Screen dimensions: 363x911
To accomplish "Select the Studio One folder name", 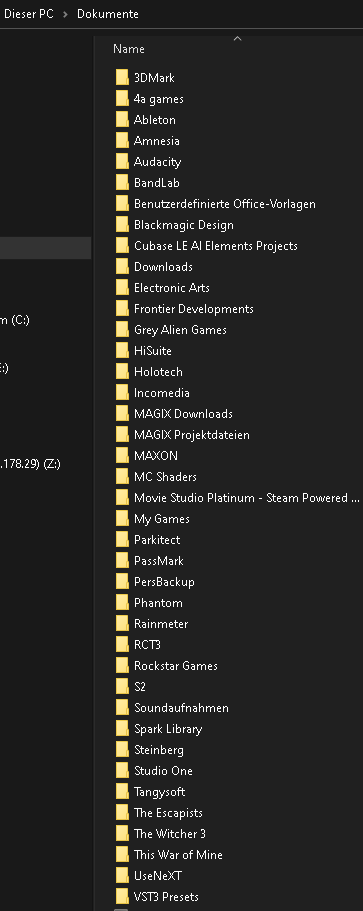I will tap(163, 771).
